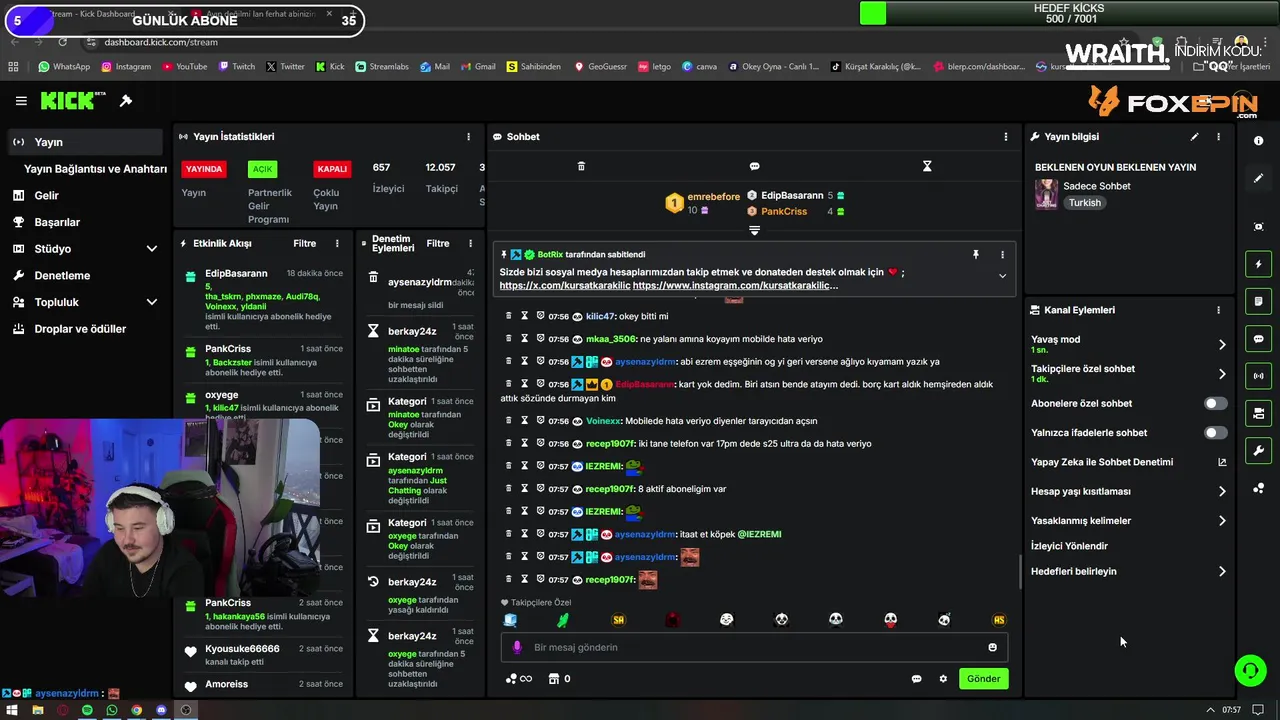This screenshot has width=1280, height=720.
Task: Click the pin icon beside the Kick logo
Action: [126, 101]
